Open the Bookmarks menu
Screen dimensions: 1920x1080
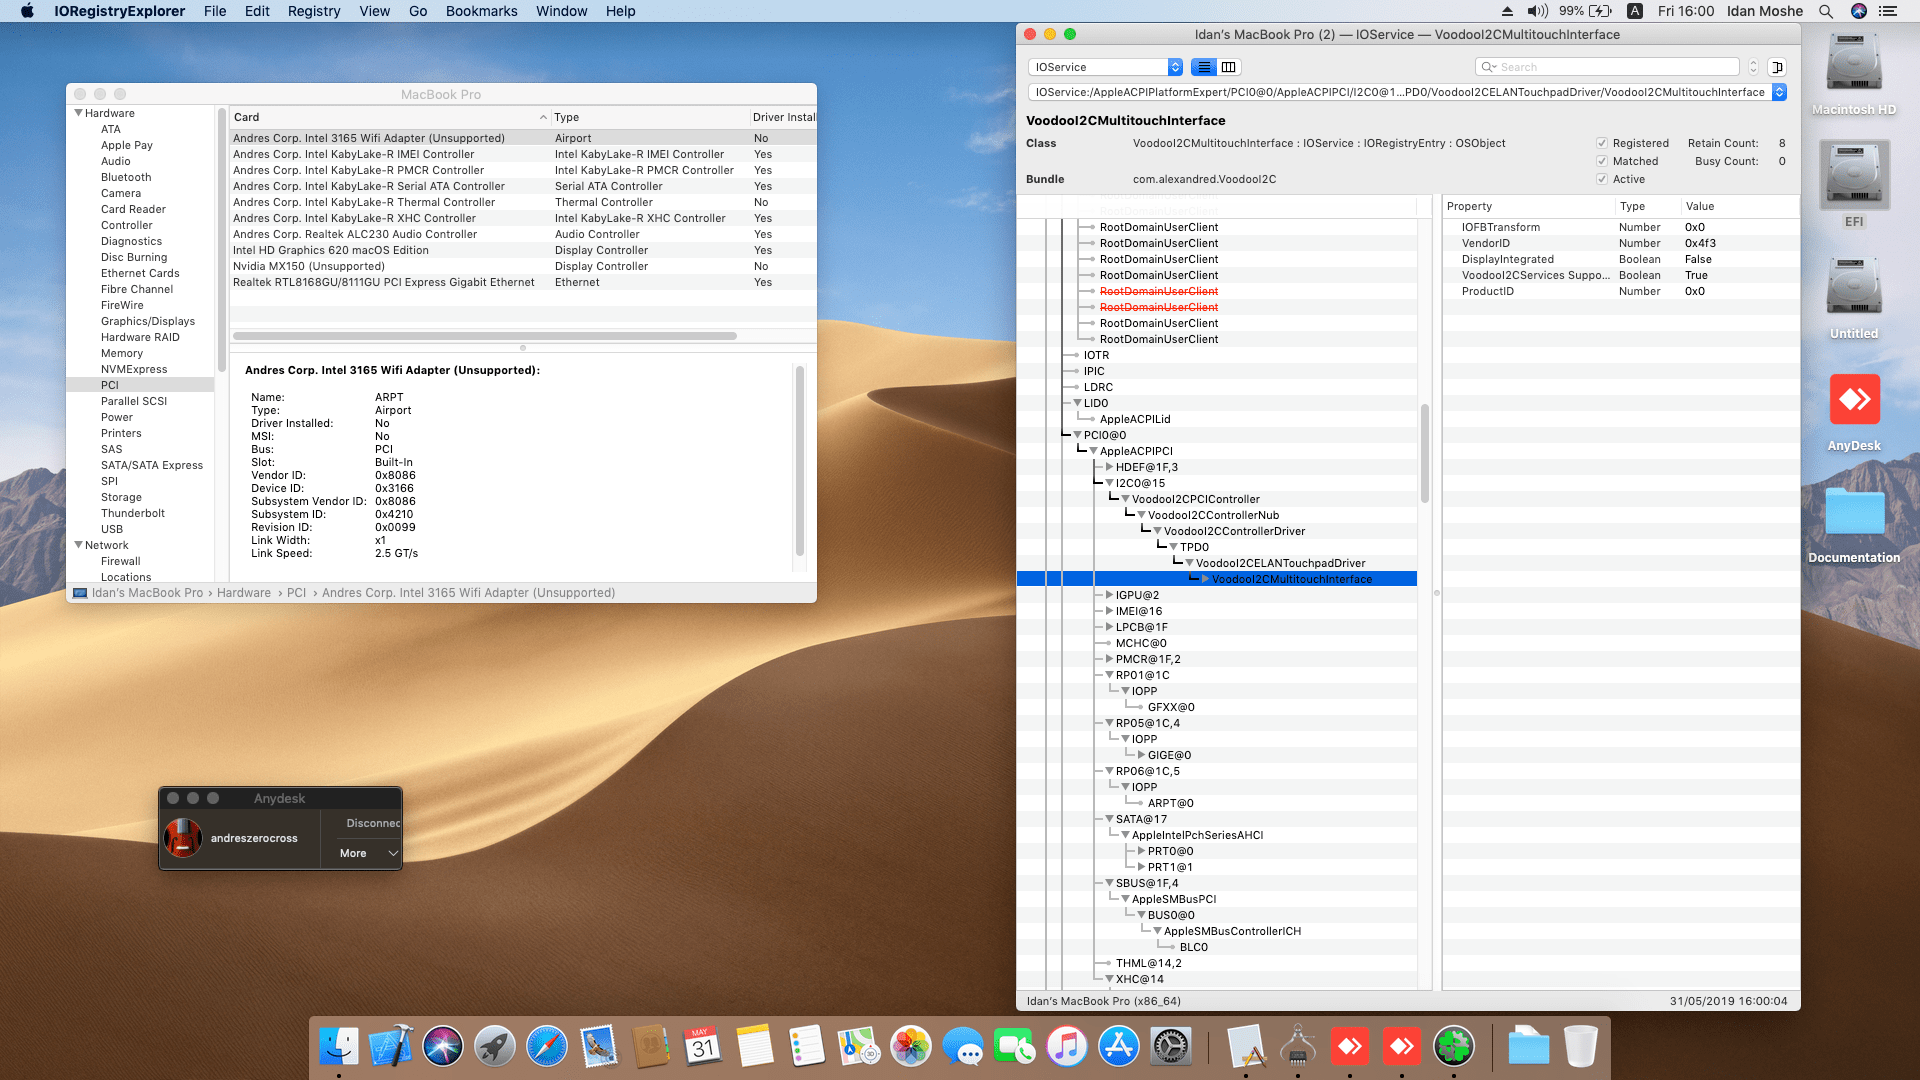click(x=481, y=11)
